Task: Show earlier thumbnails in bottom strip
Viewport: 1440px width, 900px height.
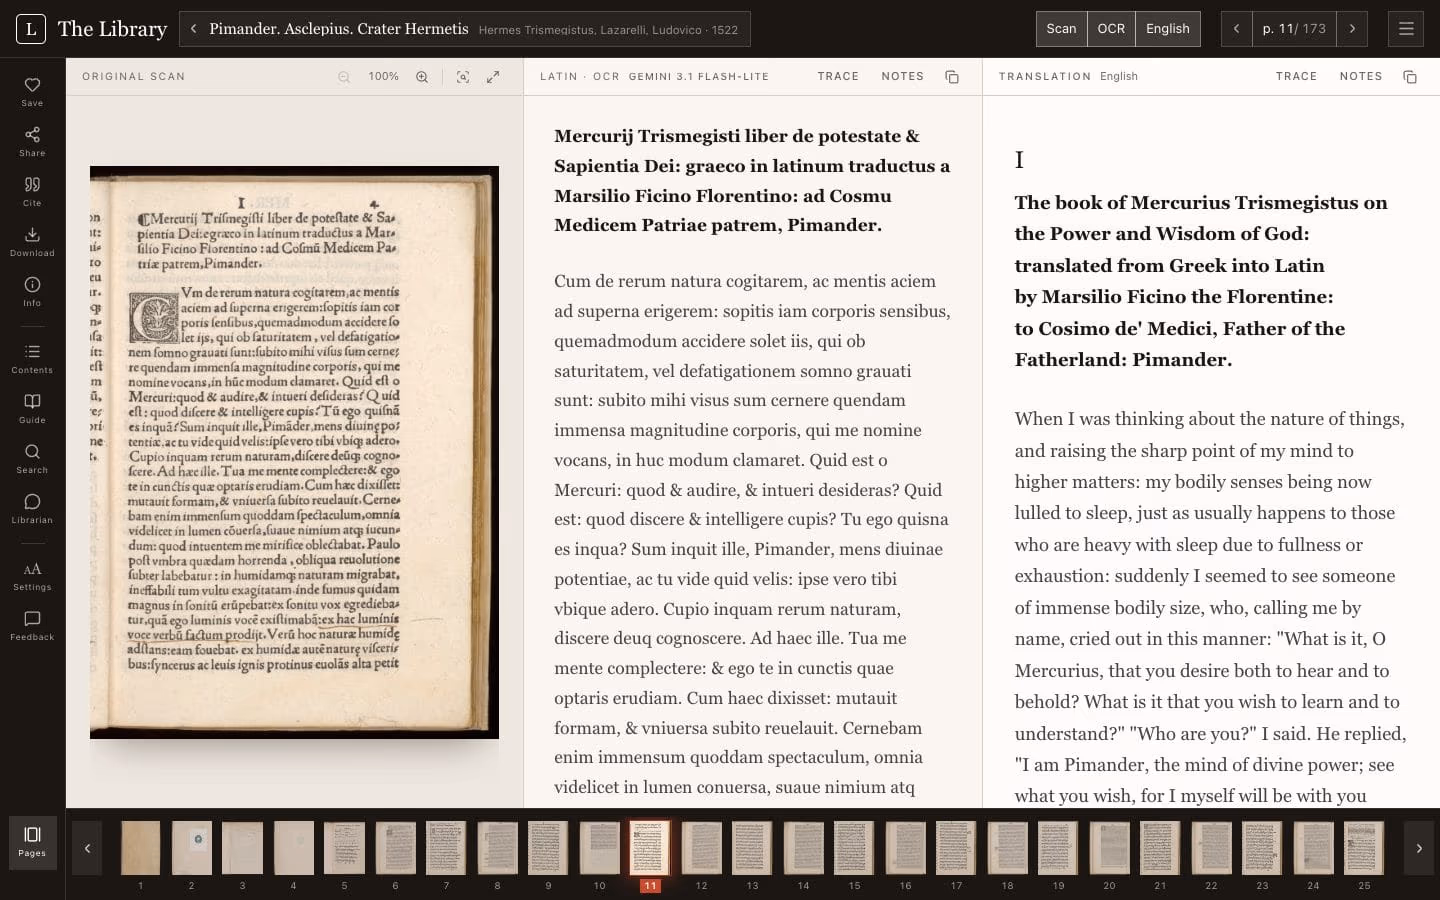Action: tap(87, 848)
